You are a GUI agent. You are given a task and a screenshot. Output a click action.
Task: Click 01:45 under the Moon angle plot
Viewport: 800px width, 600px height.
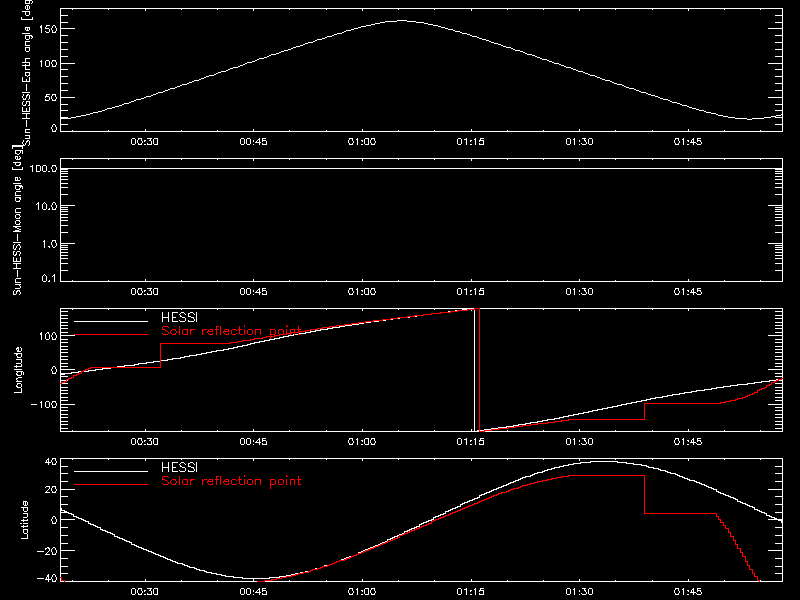(688, 292)
